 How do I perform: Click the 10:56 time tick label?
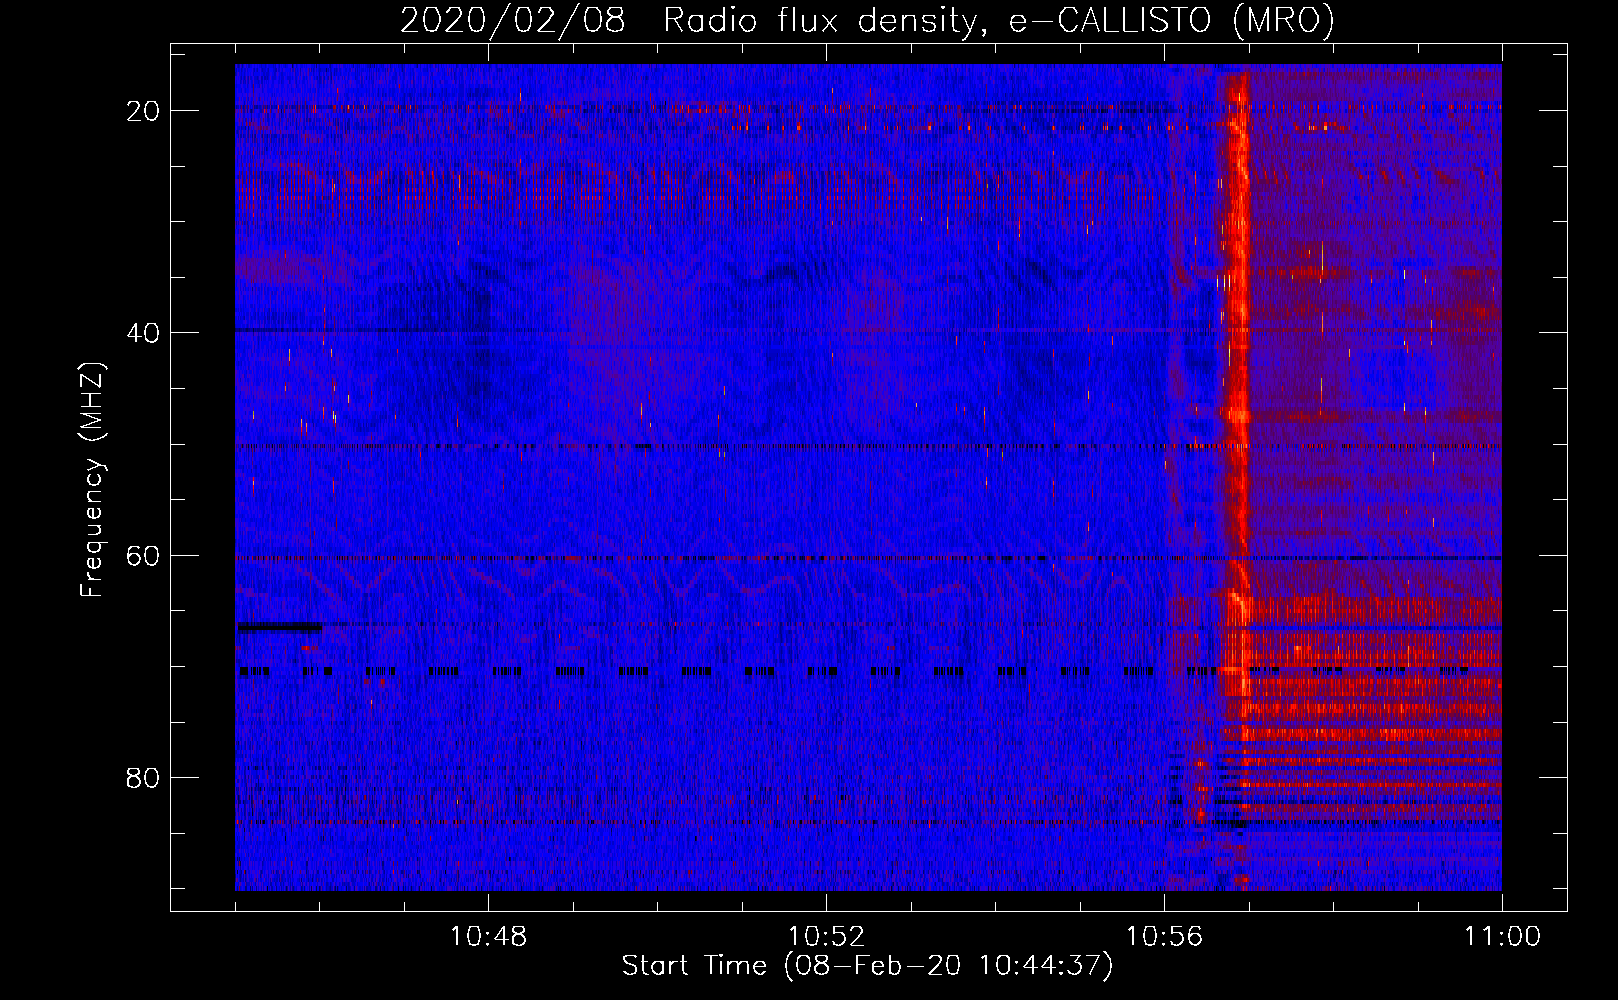[x=1164, y=937]
